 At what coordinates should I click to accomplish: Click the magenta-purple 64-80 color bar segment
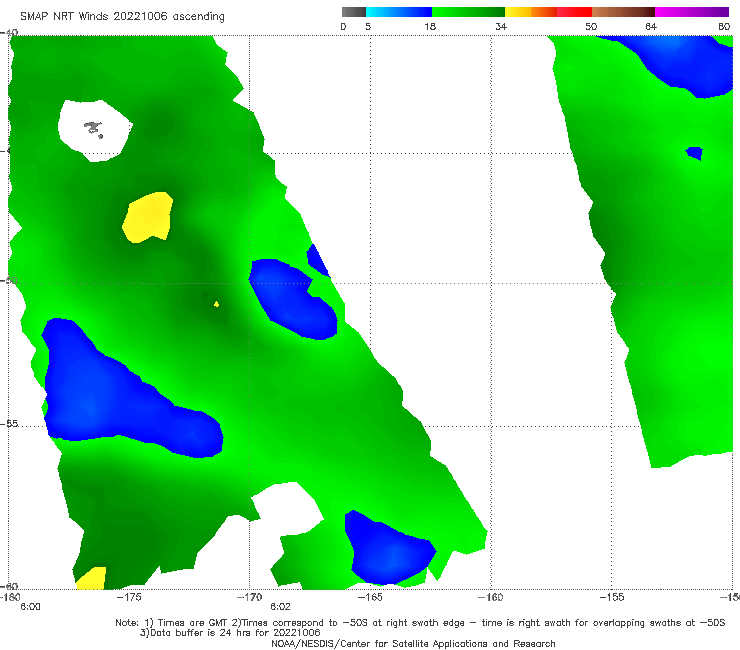pyautogui.click(x=692, y=12)
